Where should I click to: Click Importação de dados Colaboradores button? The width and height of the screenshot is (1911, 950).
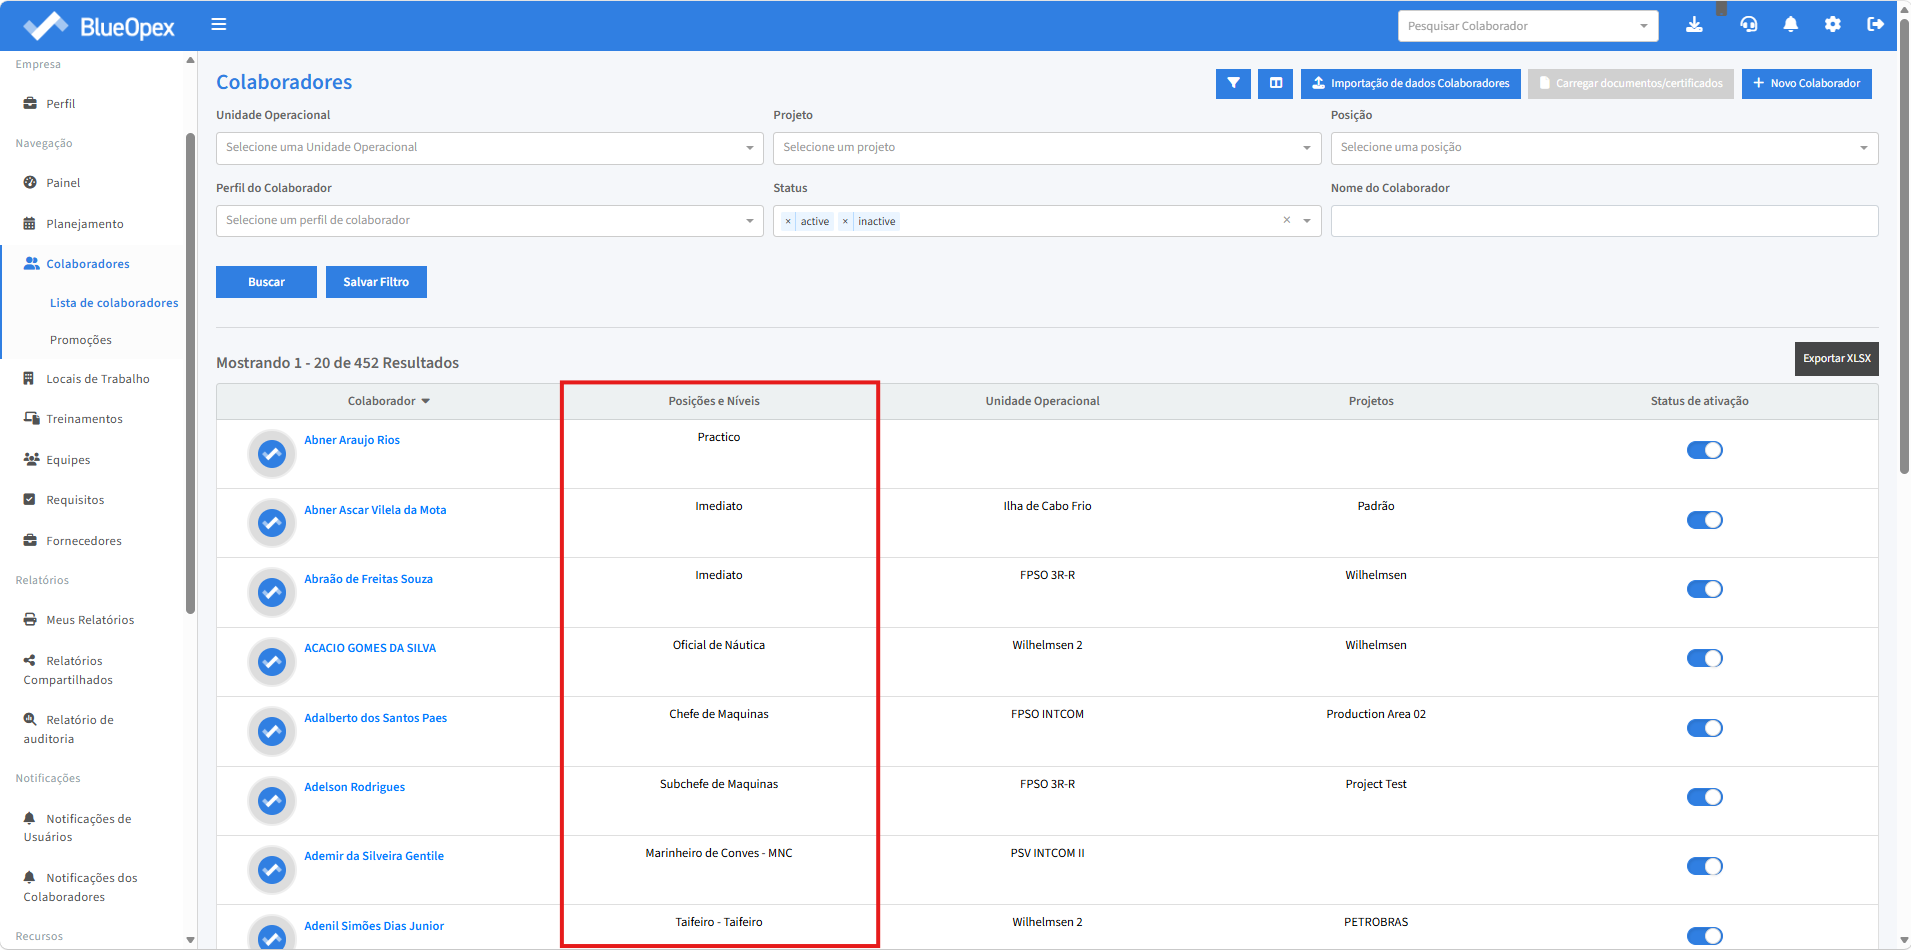(1411, 84)
